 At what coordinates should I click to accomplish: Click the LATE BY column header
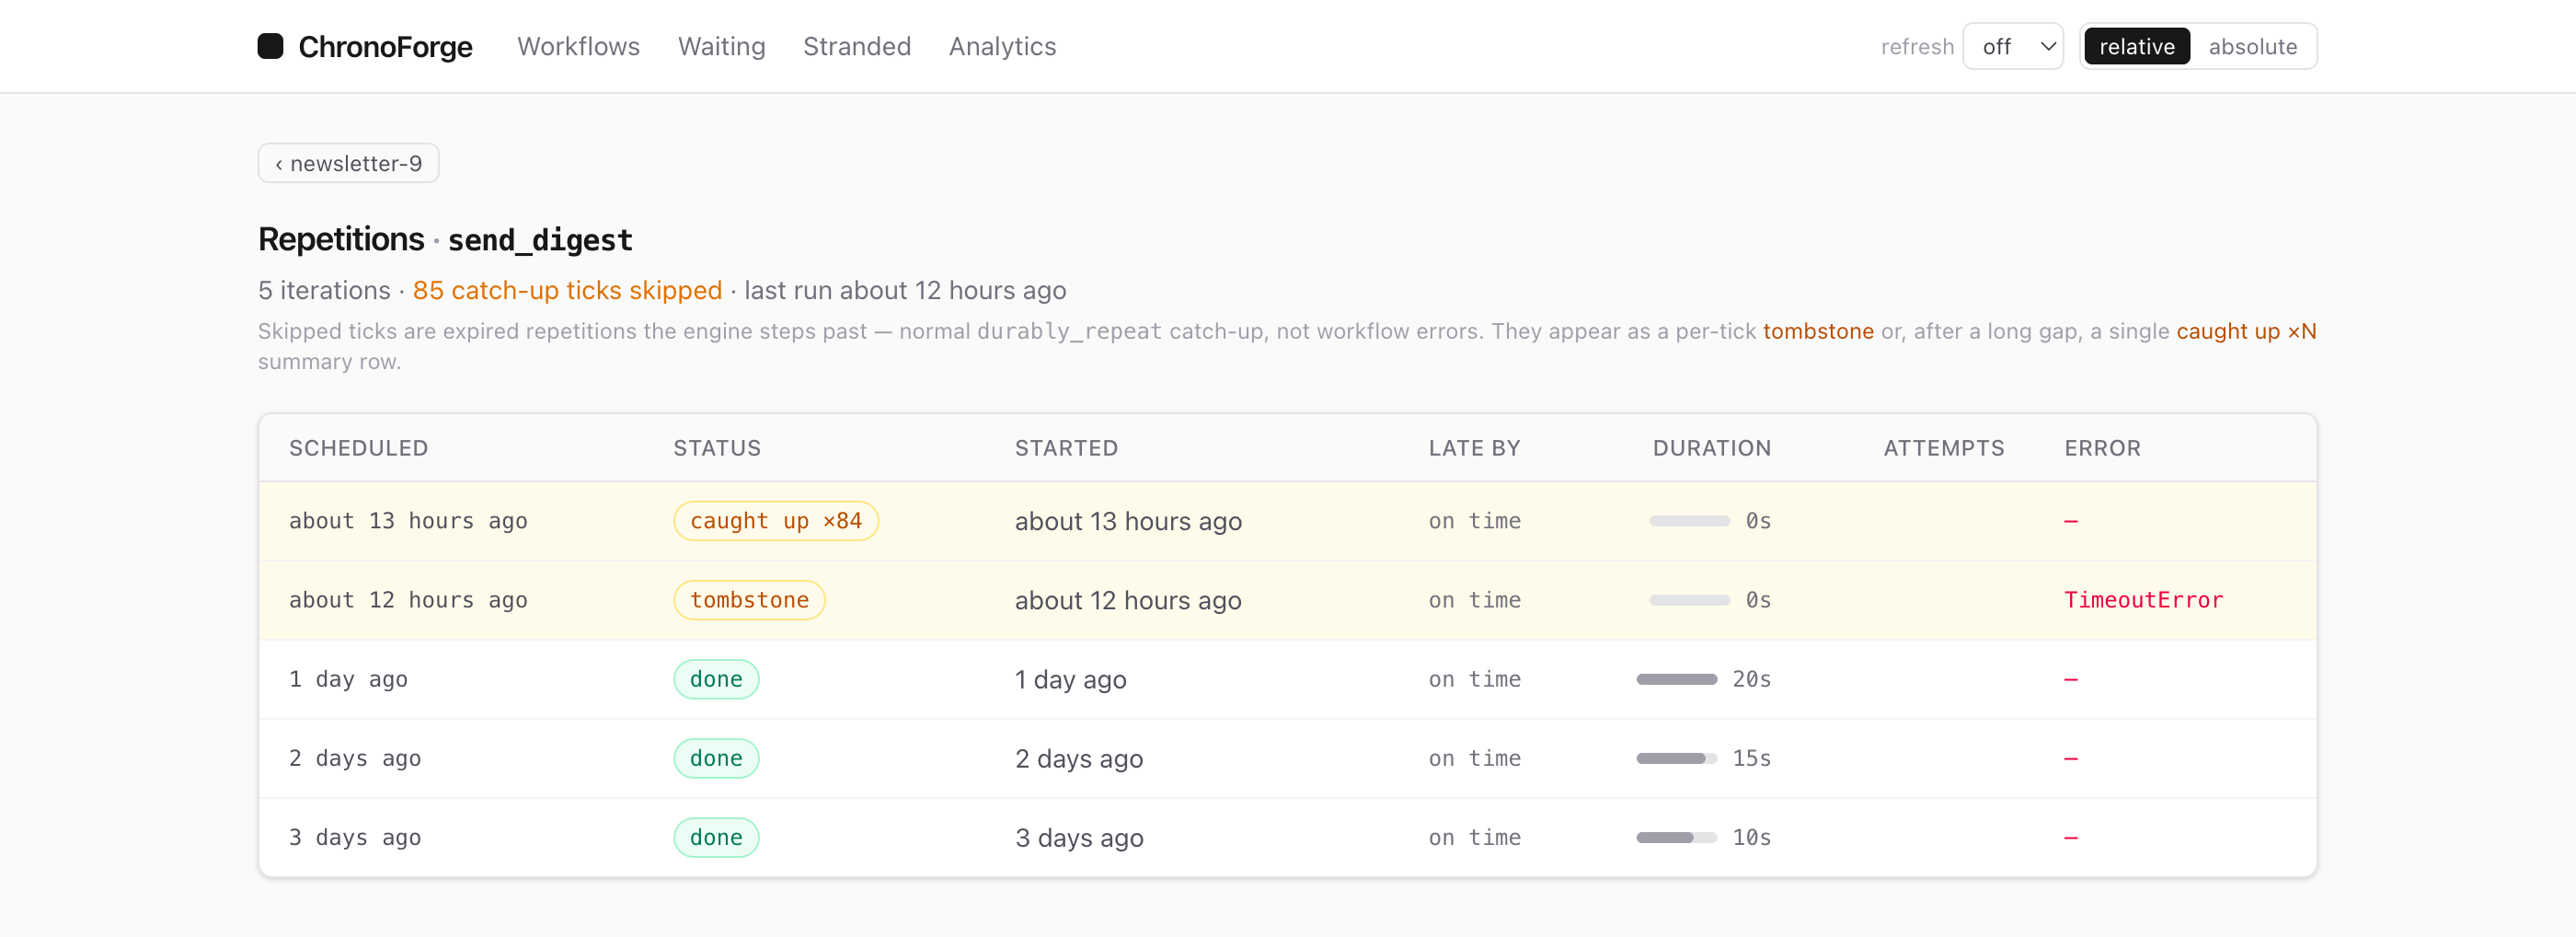tap(1474, 448)
